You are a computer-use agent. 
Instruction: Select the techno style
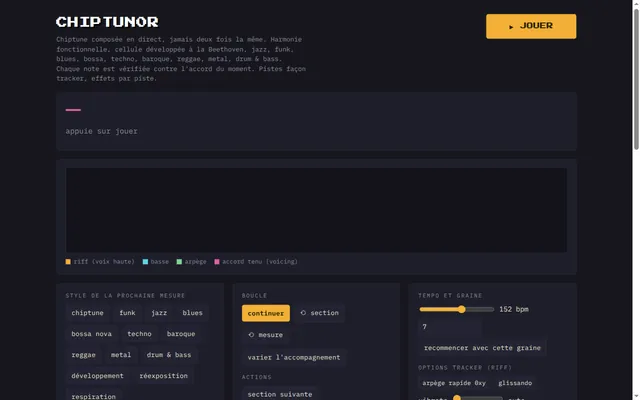(139, 334)
